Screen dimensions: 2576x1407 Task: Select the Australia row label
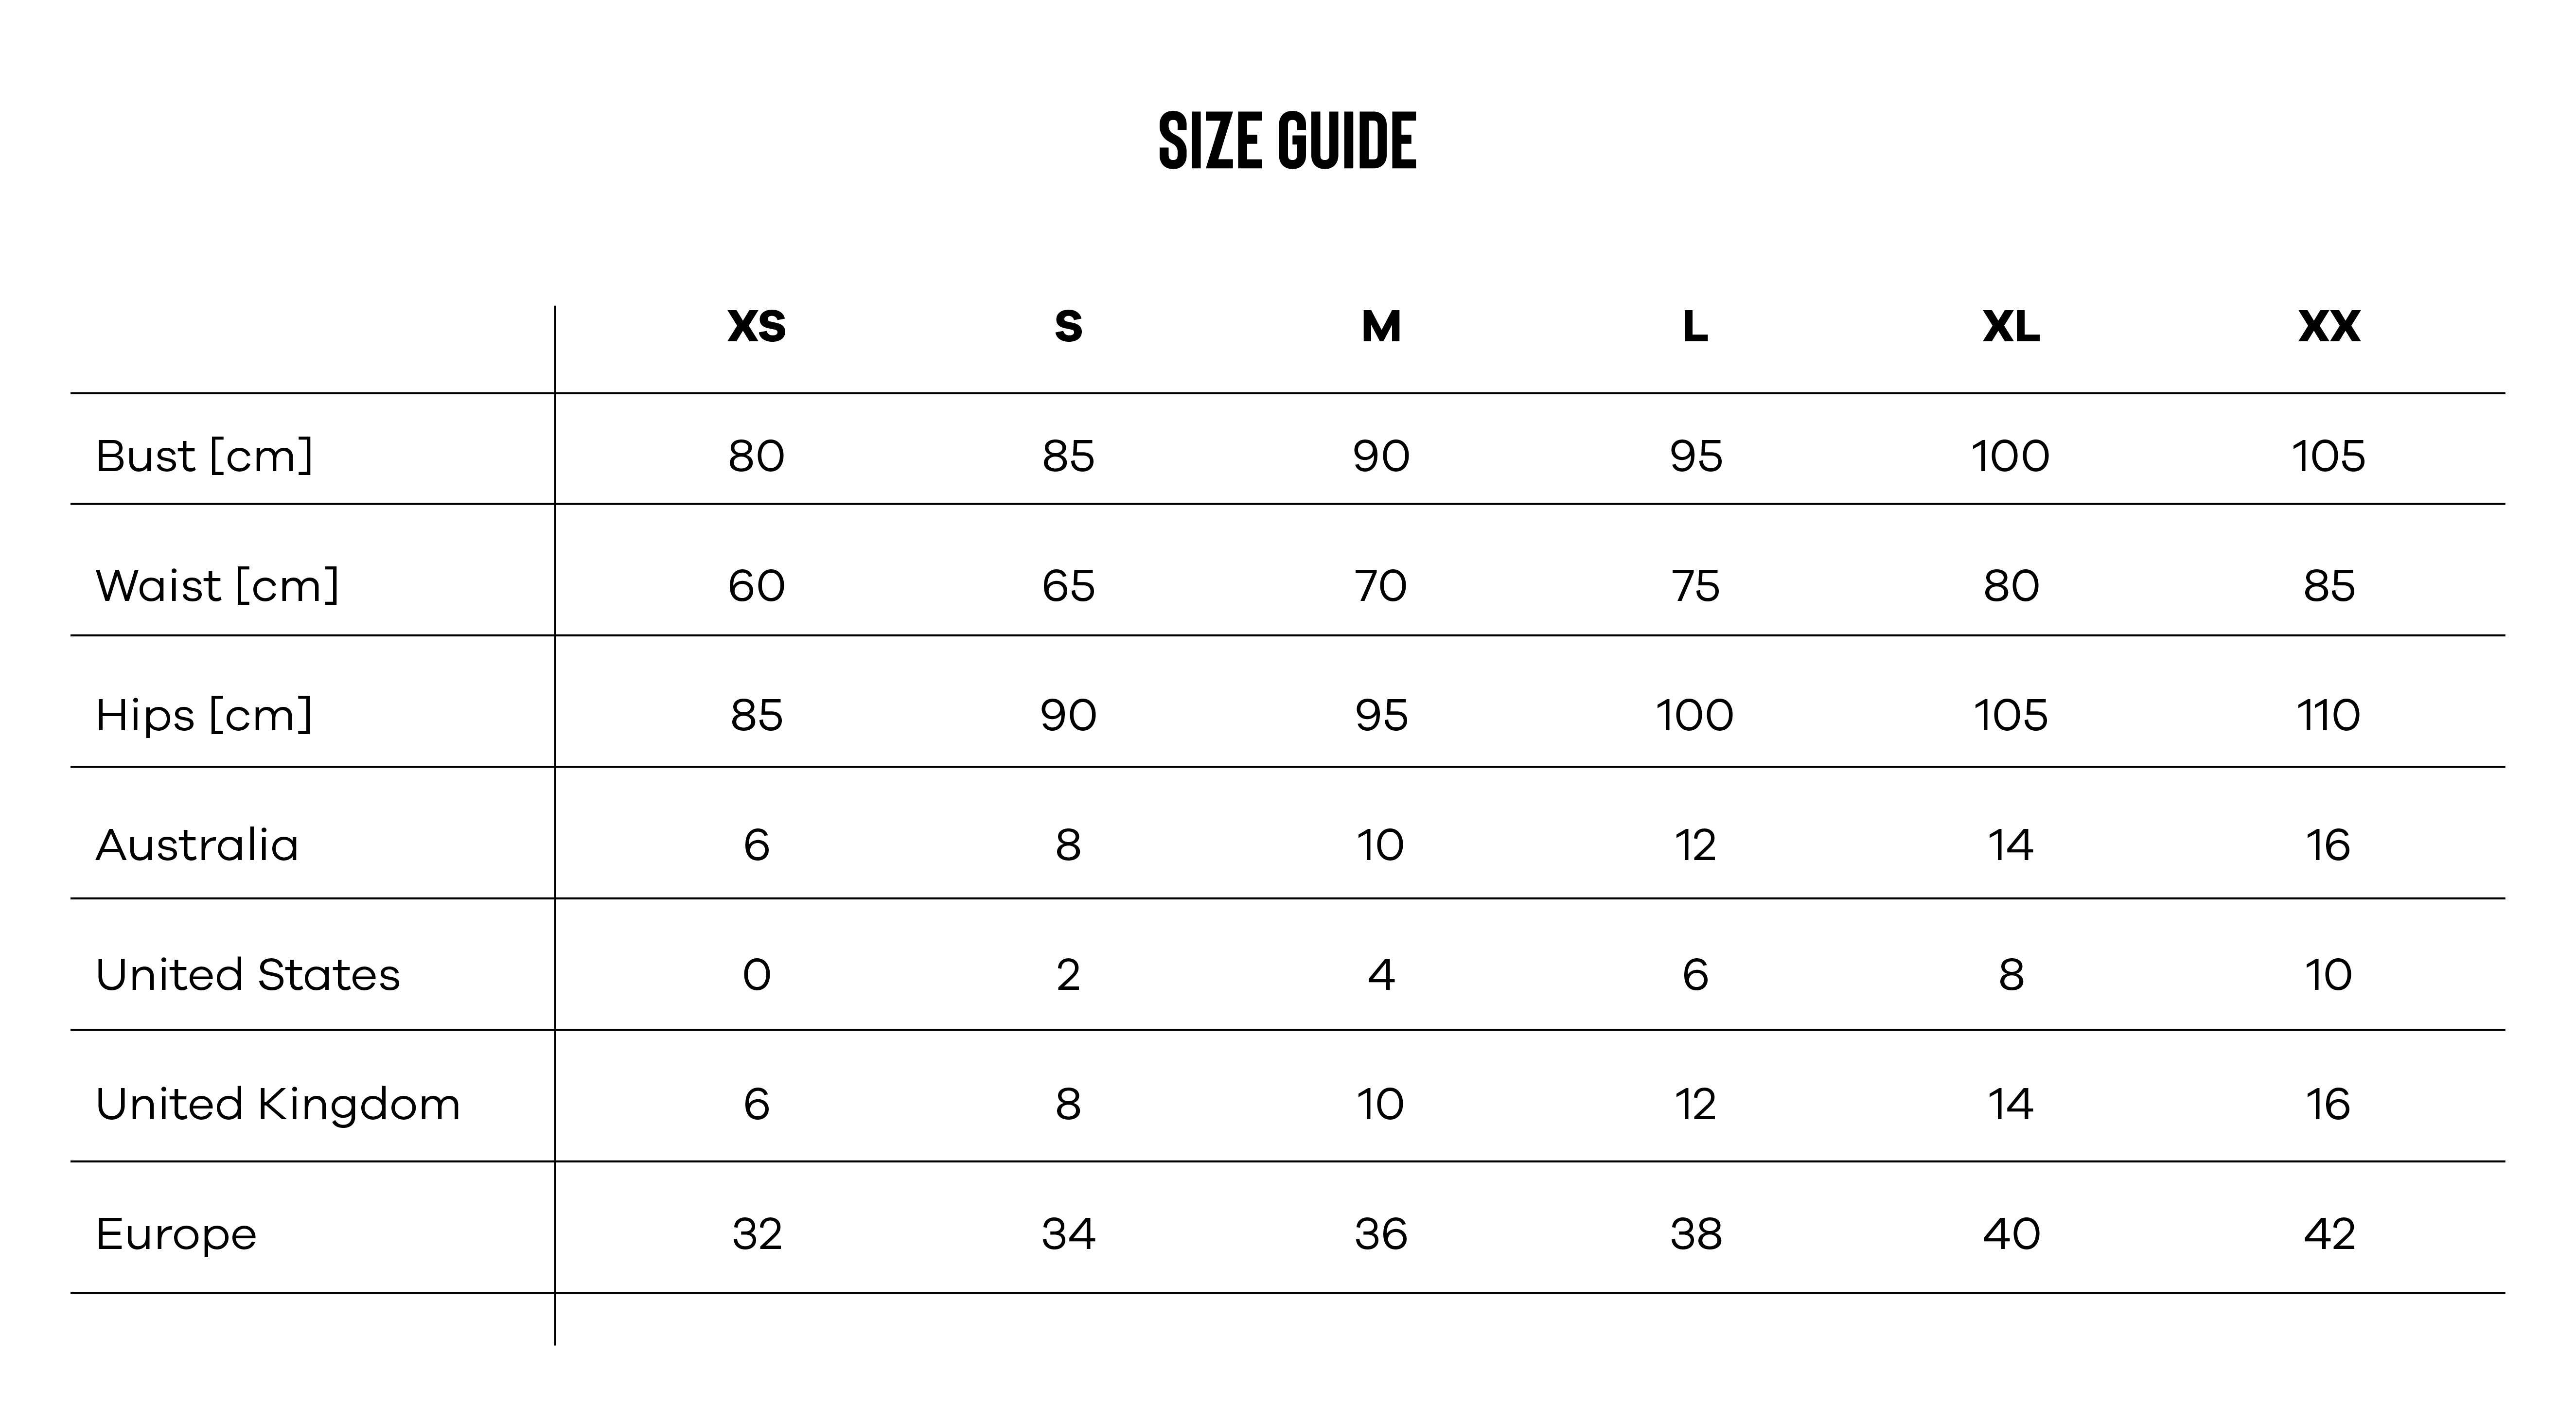(197, 845)
